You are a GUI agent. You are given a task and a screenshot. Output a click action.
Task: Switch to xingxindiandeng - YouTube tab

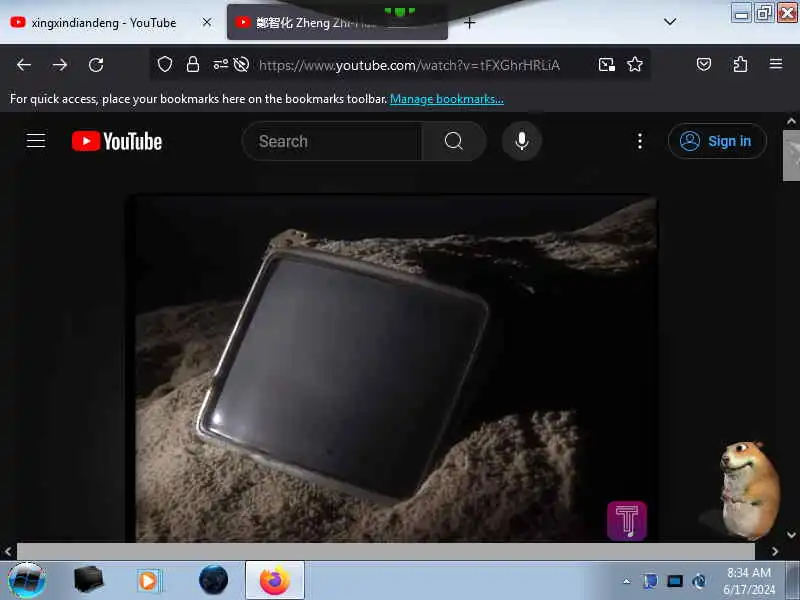coord(104,23)
